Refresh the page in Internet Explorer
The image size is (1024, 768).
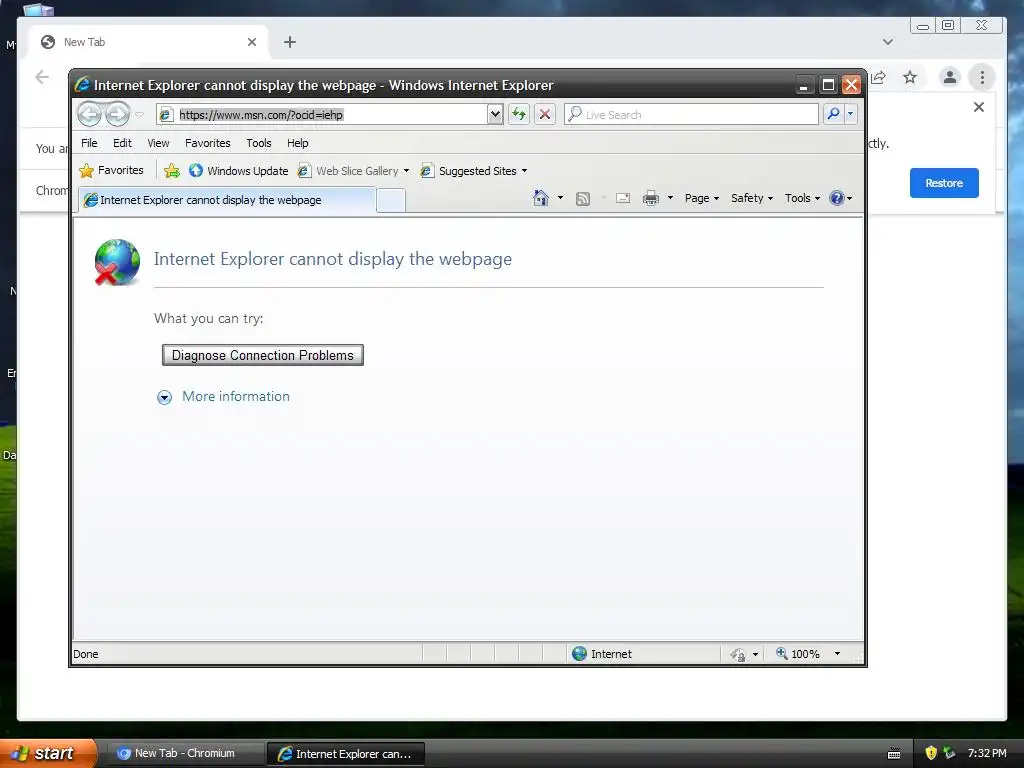[519, 114]
